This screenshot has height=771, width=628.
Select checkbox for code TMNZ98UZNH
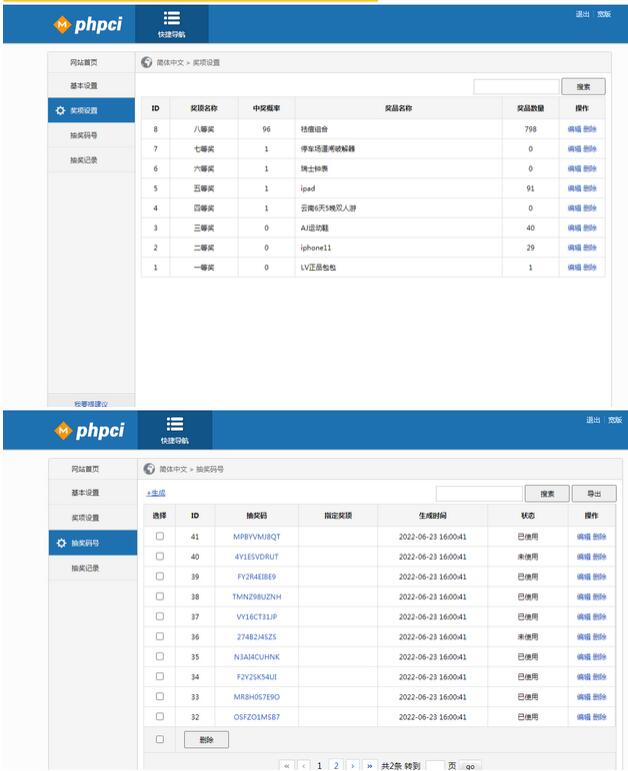[x=160, y=596]
